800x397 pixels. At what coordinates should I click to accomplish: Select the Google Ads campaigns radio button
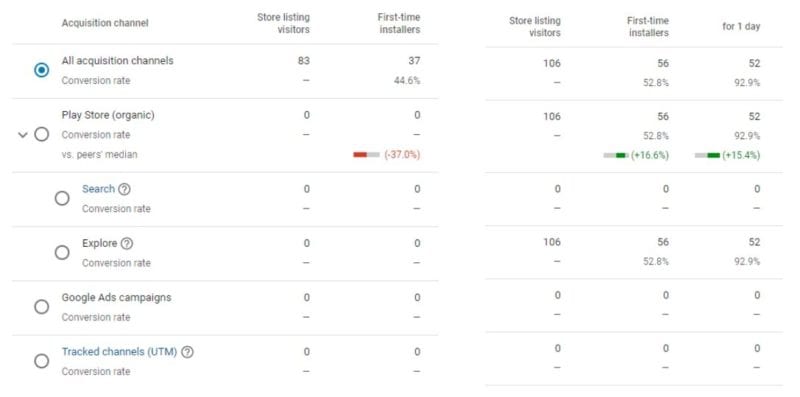point(41,307)
